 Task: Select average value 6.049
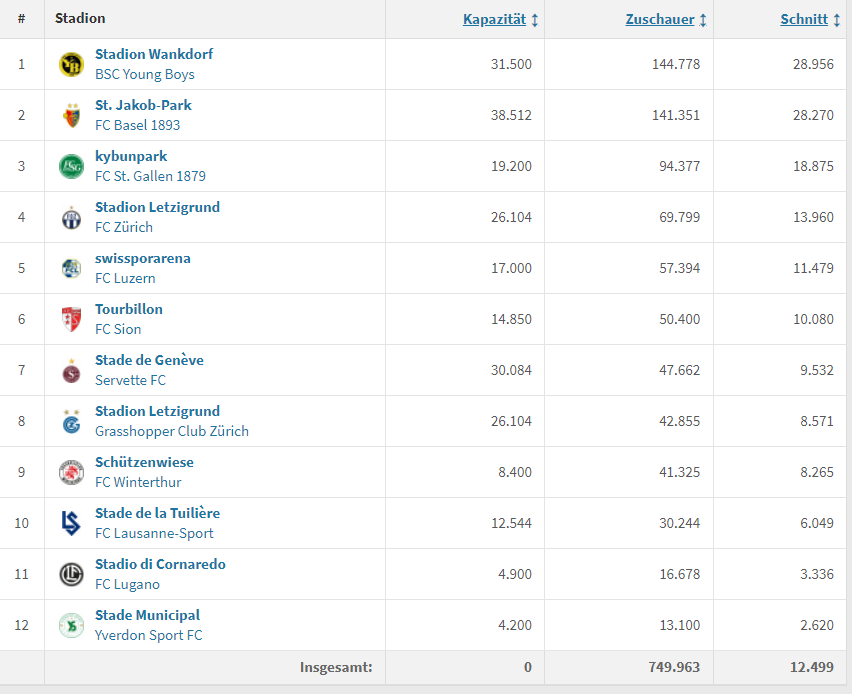tap(817, 523)
